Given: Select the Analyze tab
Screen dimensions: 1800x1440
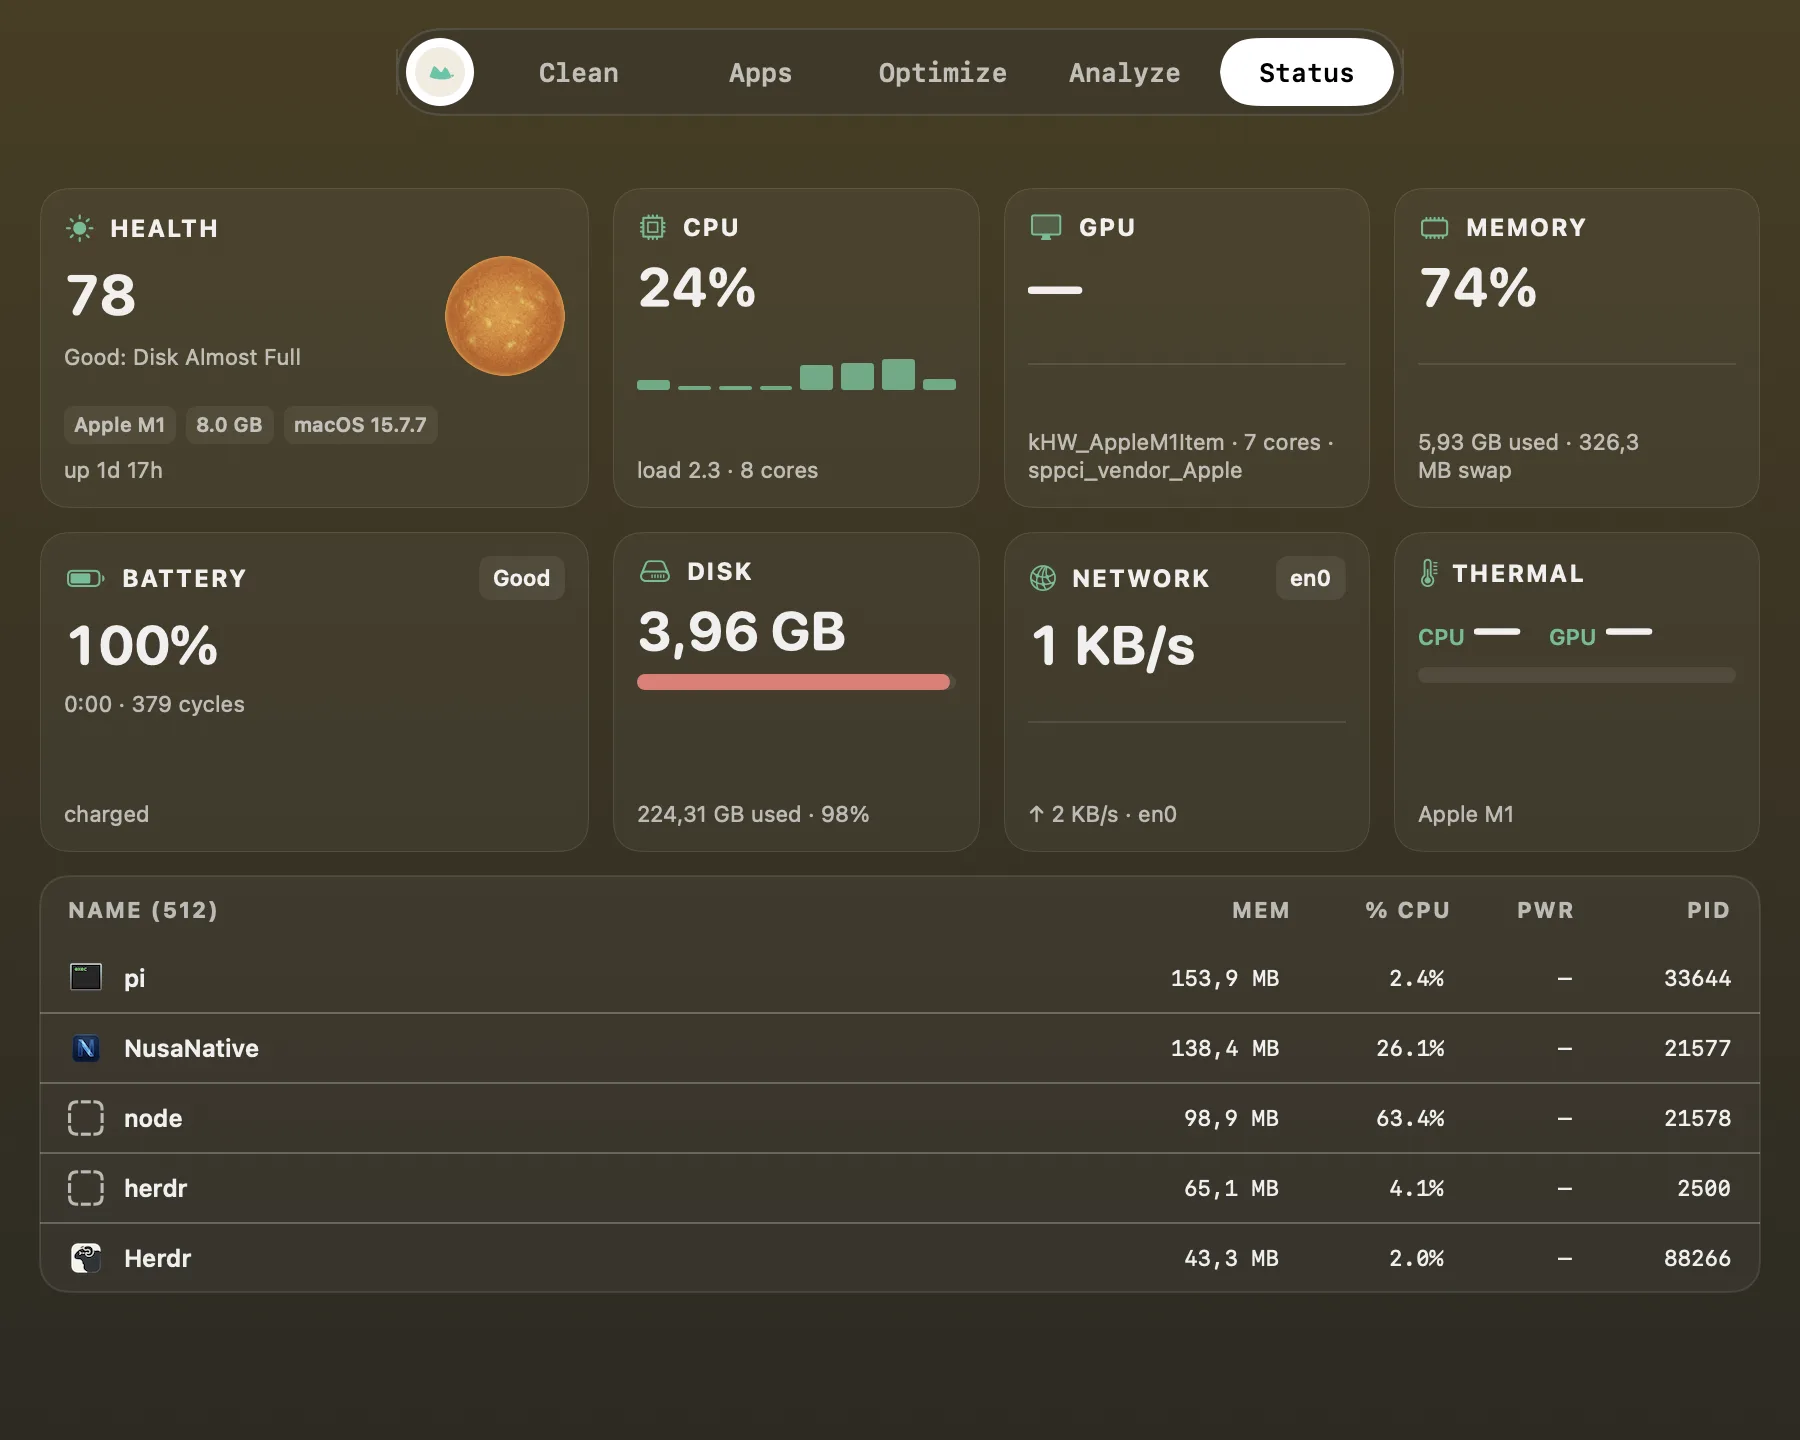Looking at the screenshot, I should pyautogui.click(x=1124, y=73).
